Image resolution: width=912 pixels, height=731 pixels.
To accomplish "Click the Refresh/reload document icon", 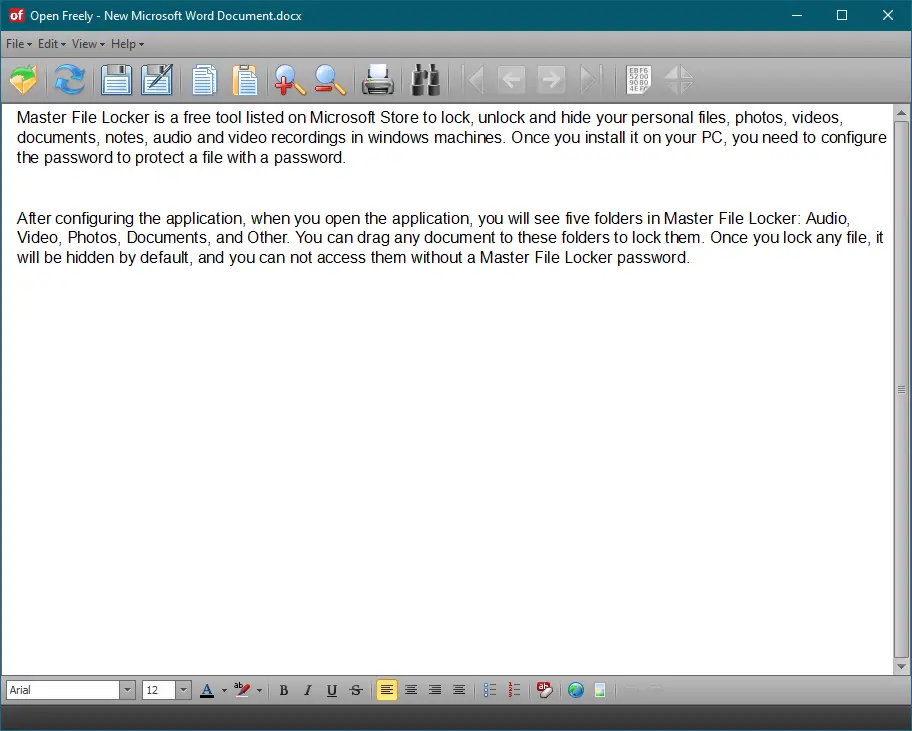I will [x=69, y=80].
